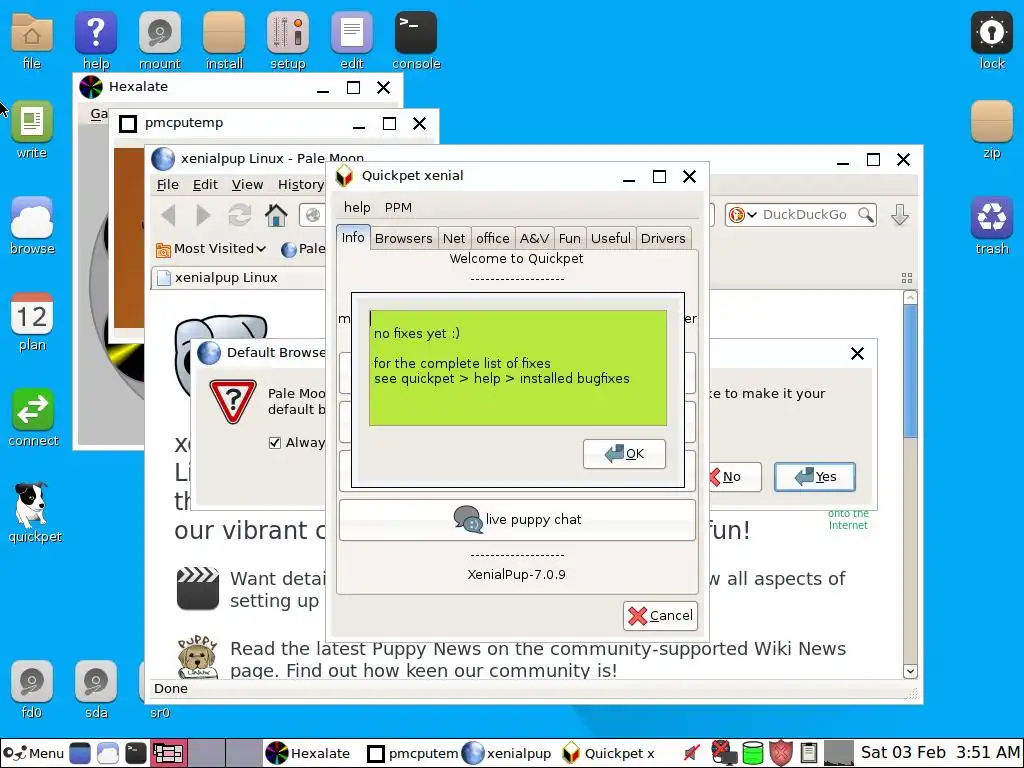1024x768 pixels.
Task: Switch to the Fun tab
Action: (x=569, y=238)
